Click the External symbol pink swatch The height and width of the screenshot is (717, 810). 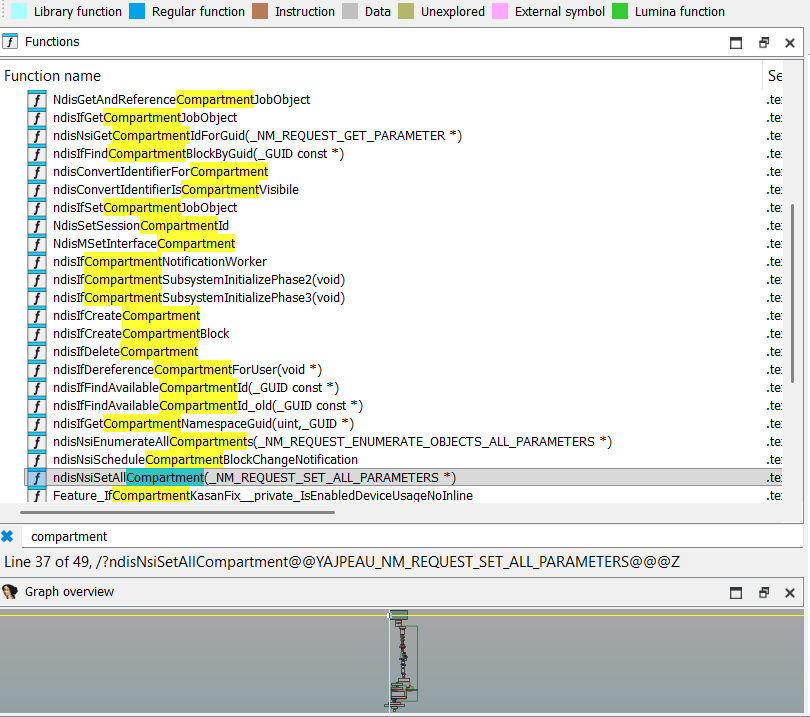point(499,12)
